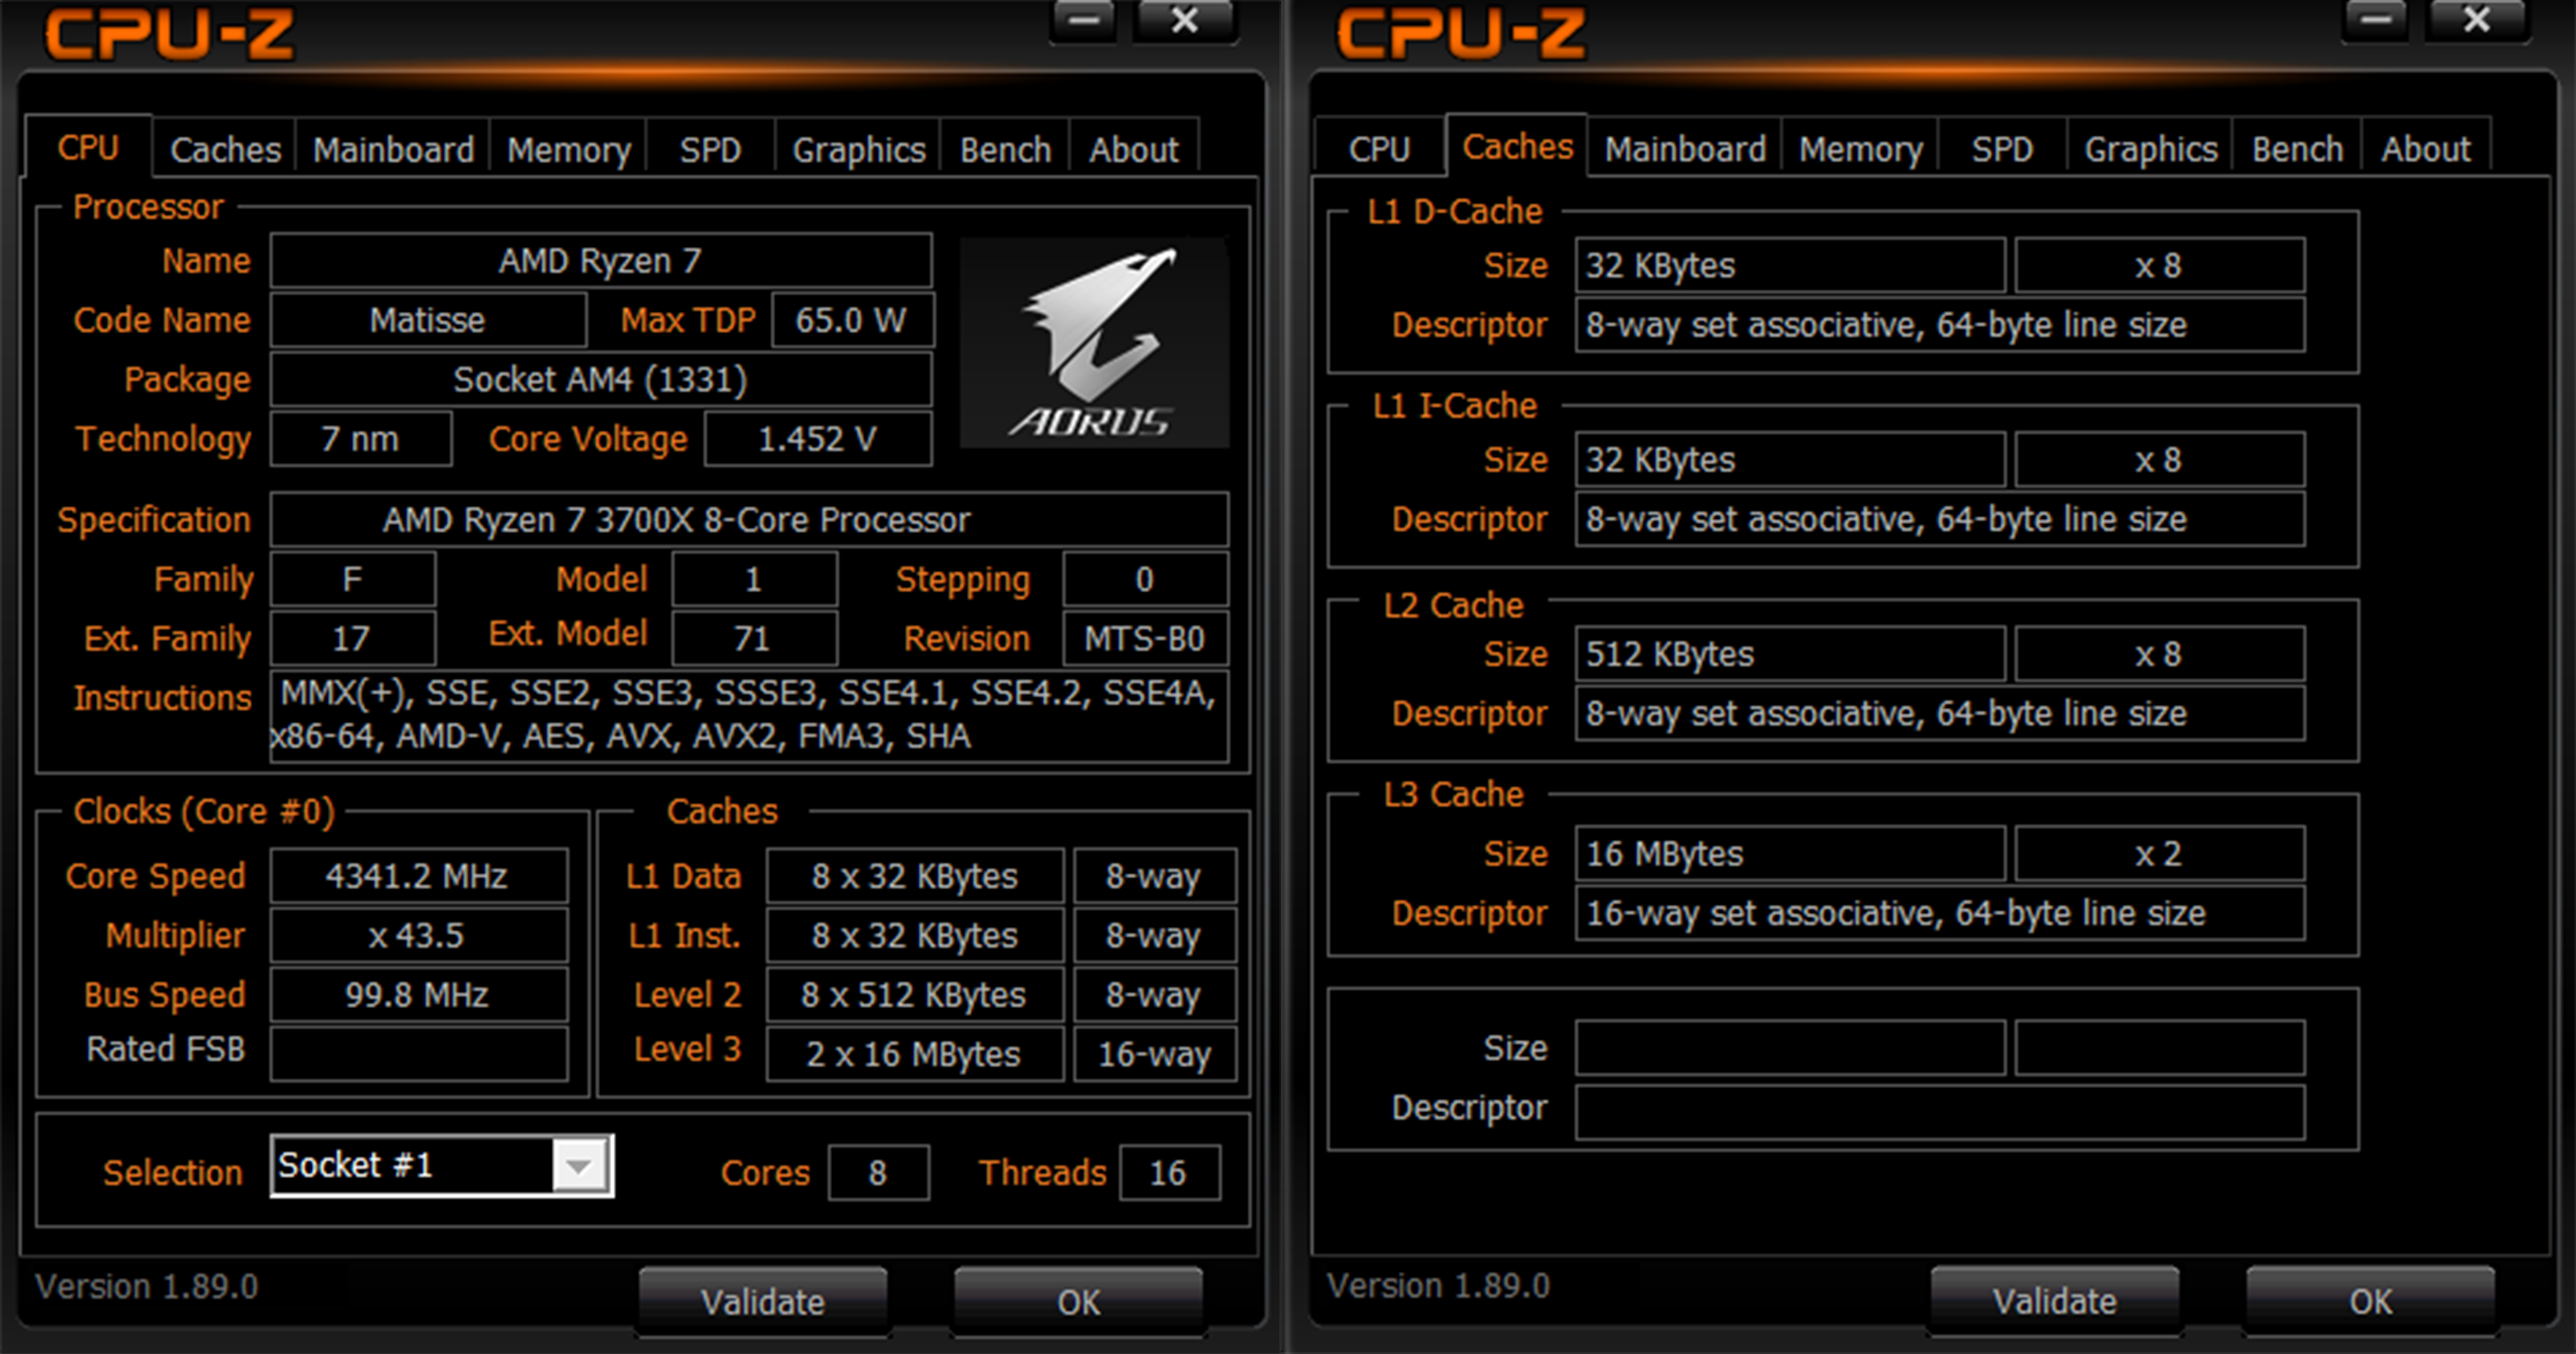The image size is (2576, 1354).
Task: Click the L1 I-Cache descriptor field
Action: pos(1940,519)
